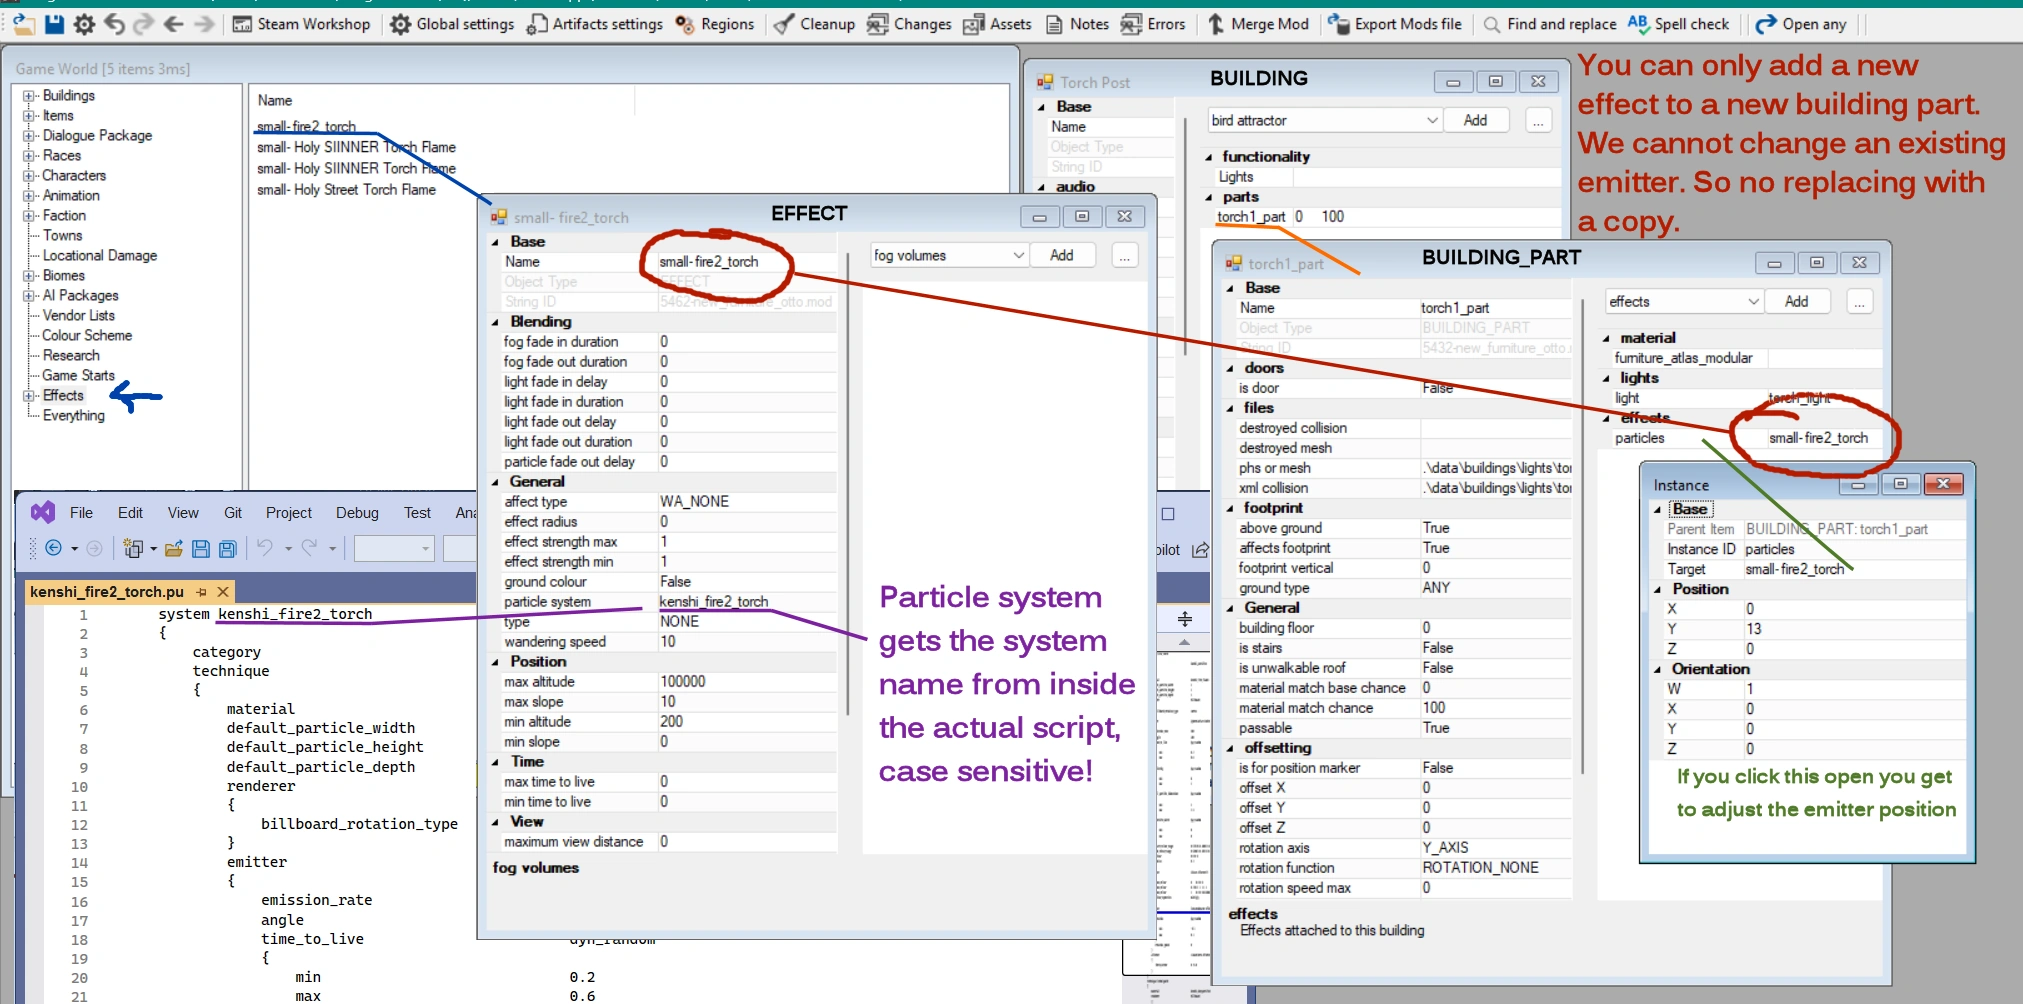This screenshot has height=1004, width=2023.
Task: Click the Name field in EFFECT window
Action: (x=745, y=262)
